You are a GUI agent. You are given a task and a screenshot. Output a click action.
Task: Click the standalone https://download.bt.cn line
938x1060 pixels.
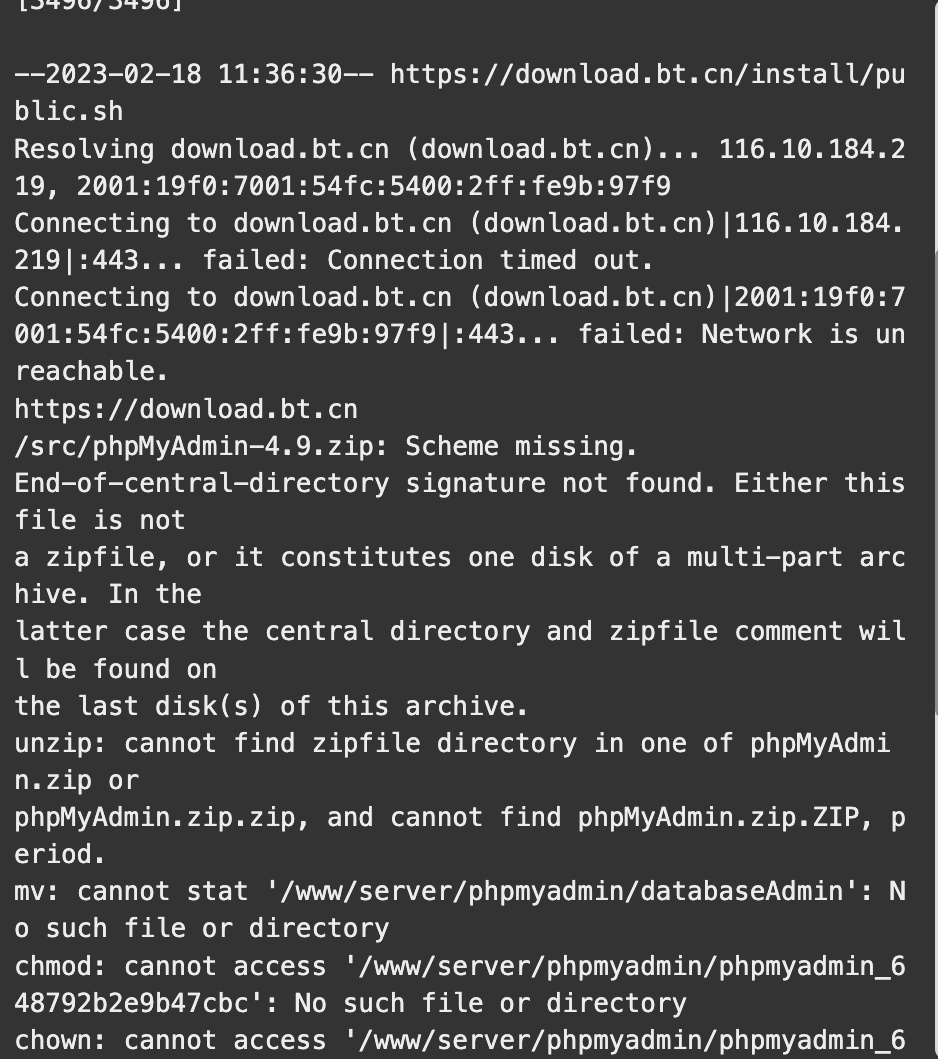[x=186, y=409]
